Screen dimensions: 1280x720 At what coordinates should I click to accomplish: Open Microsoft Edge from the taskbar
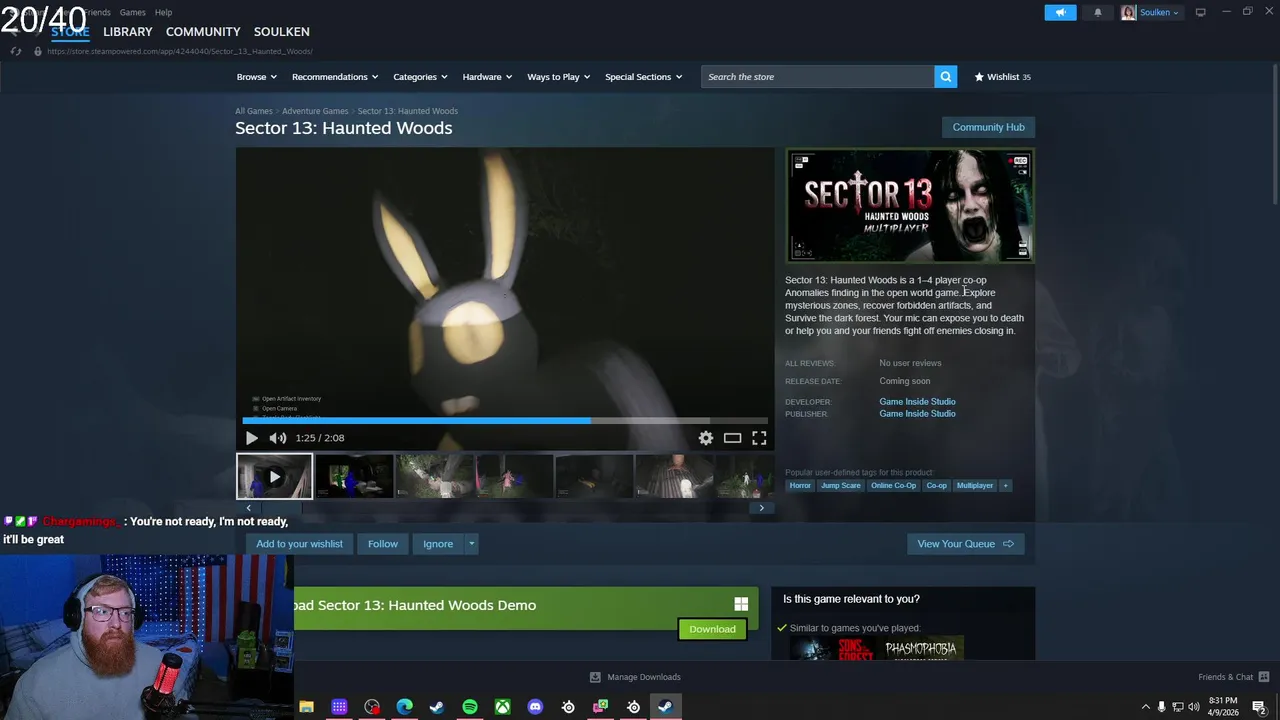(x=404, y=707)
